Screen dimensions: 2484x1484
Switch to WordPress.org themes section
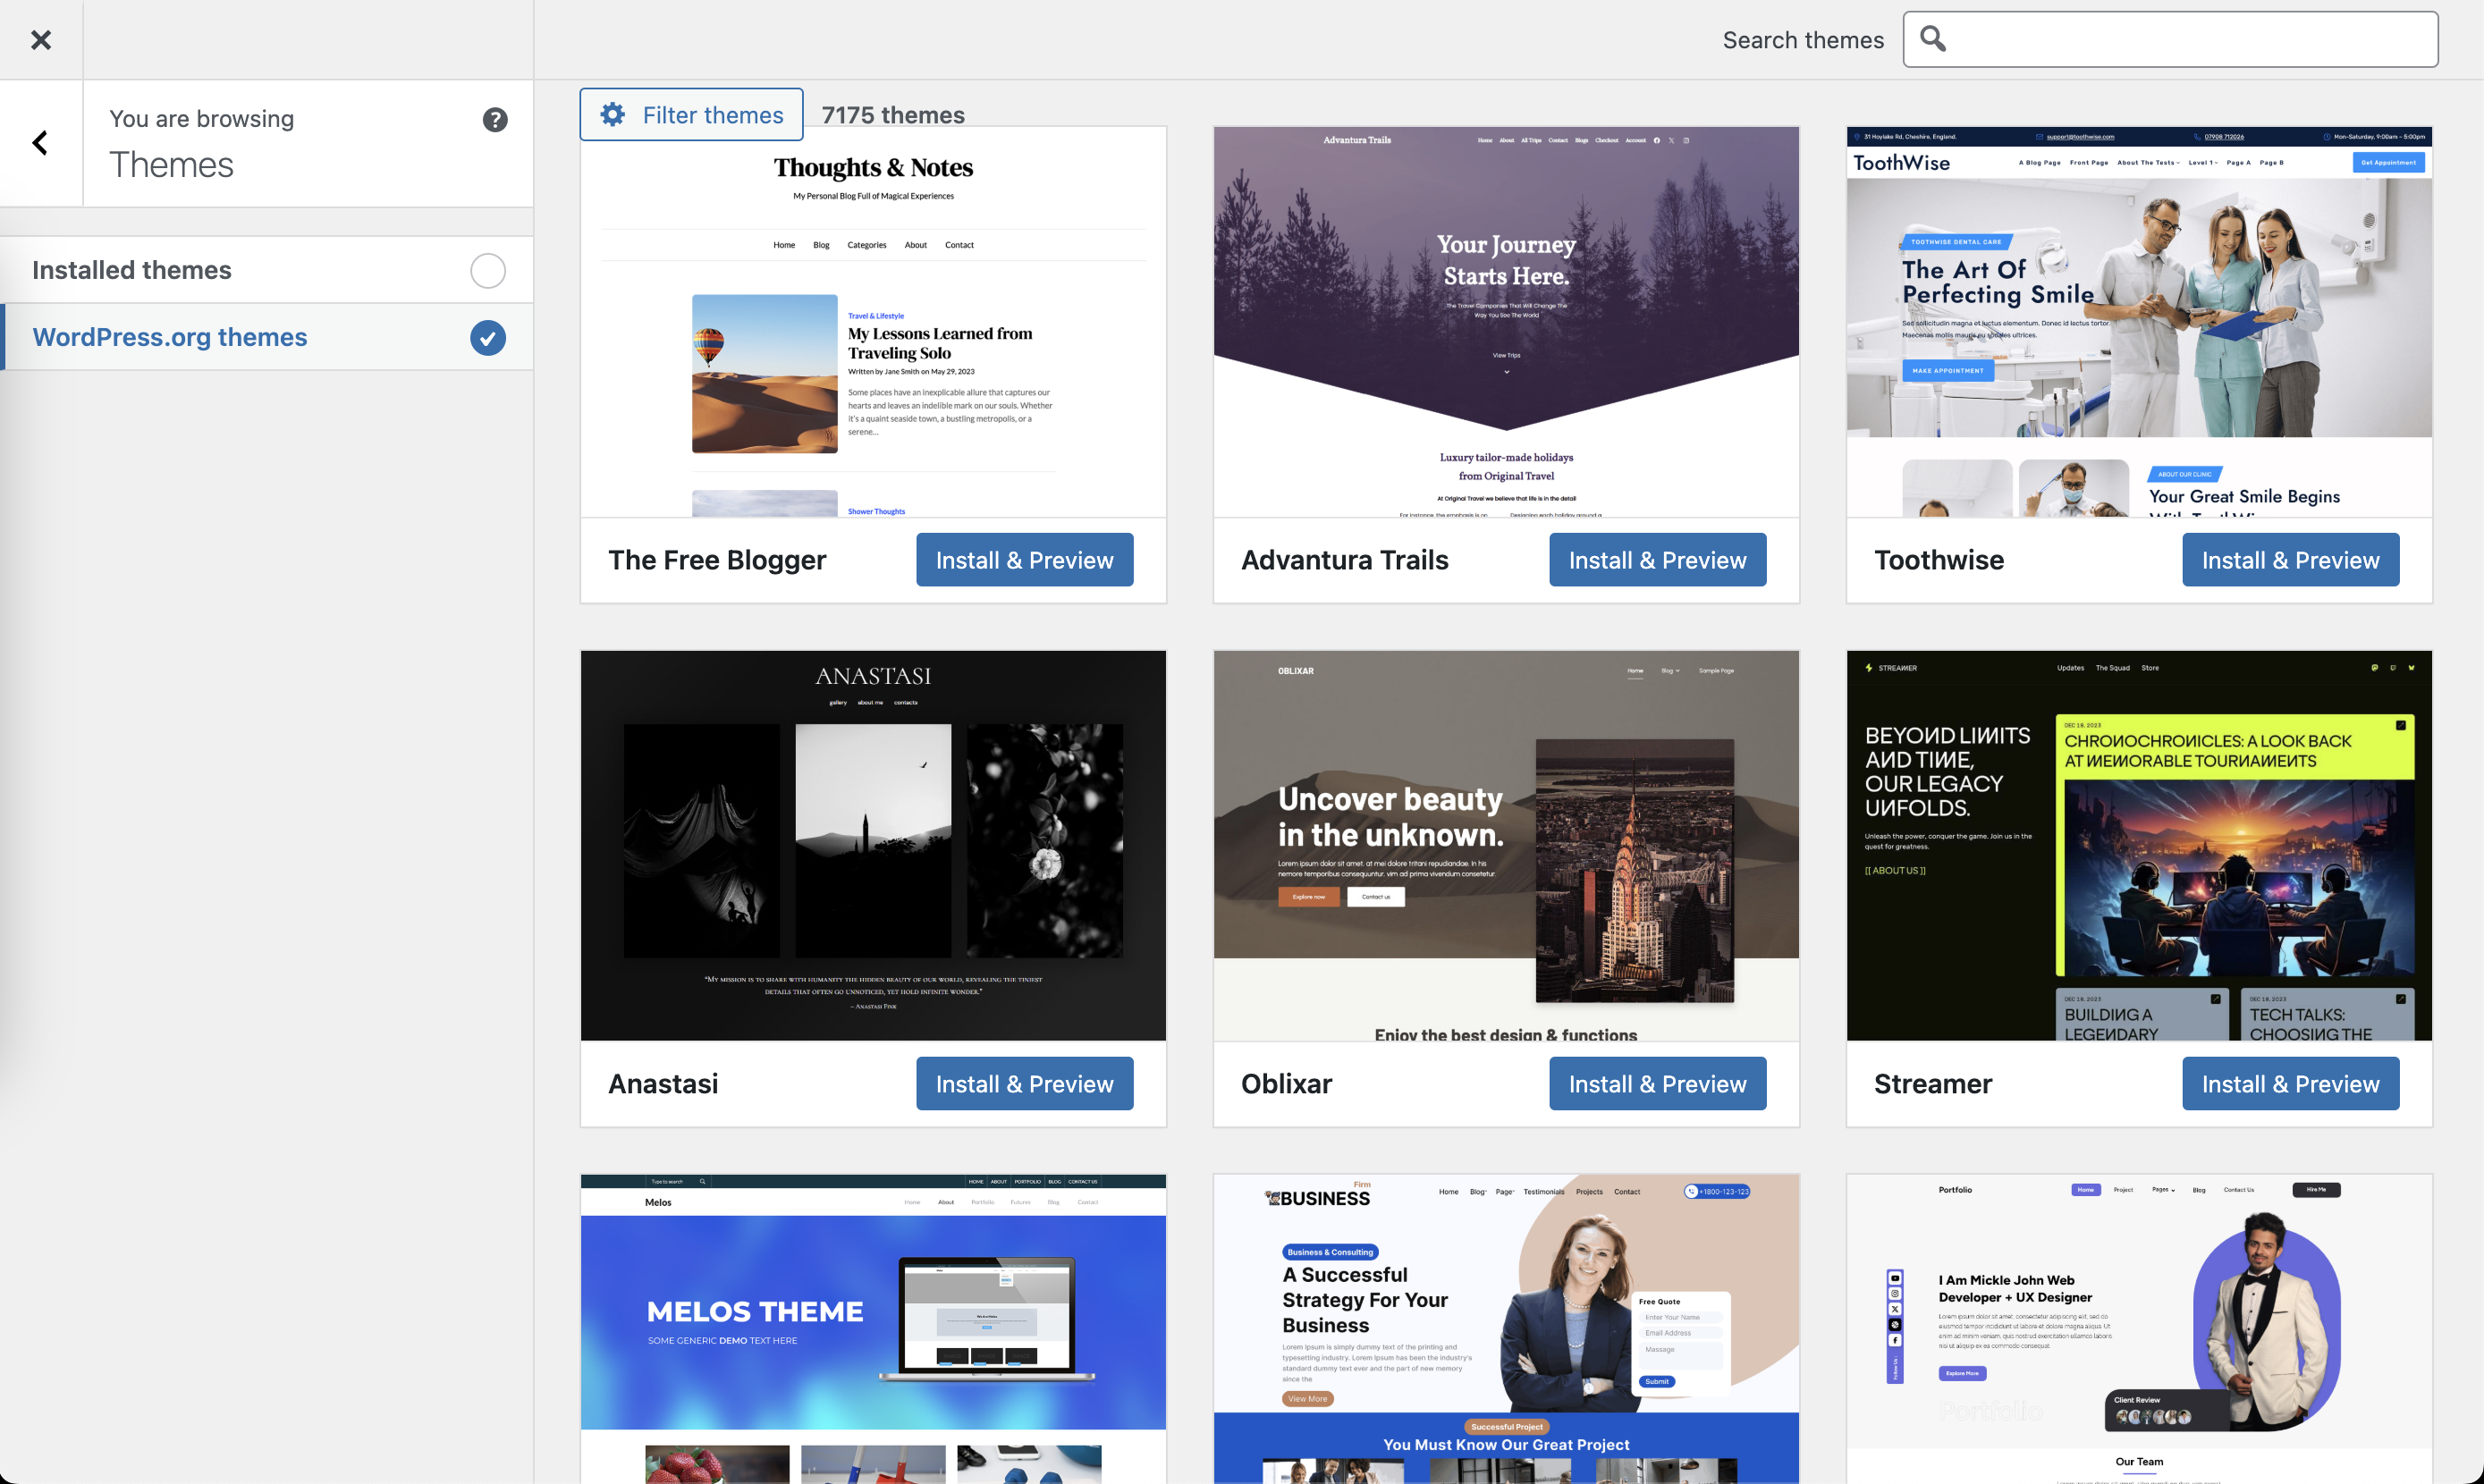click(170, 337)
